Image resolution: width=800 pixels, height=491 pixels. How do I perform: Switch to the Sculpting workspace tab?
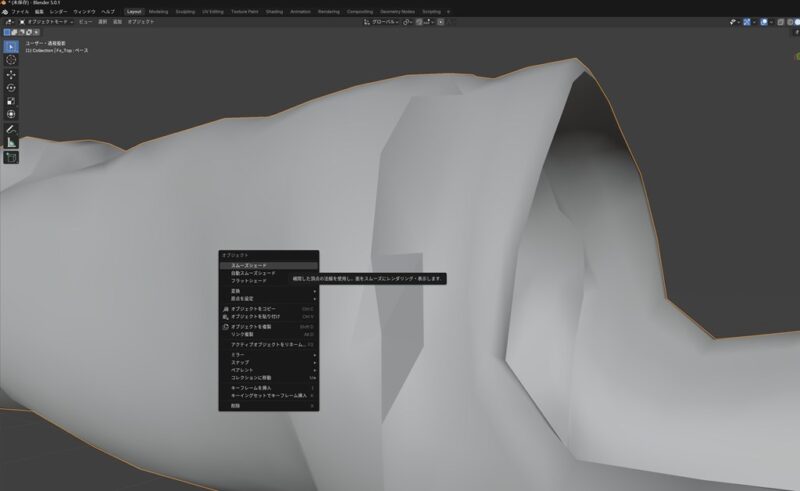click(x=185, y=11)
